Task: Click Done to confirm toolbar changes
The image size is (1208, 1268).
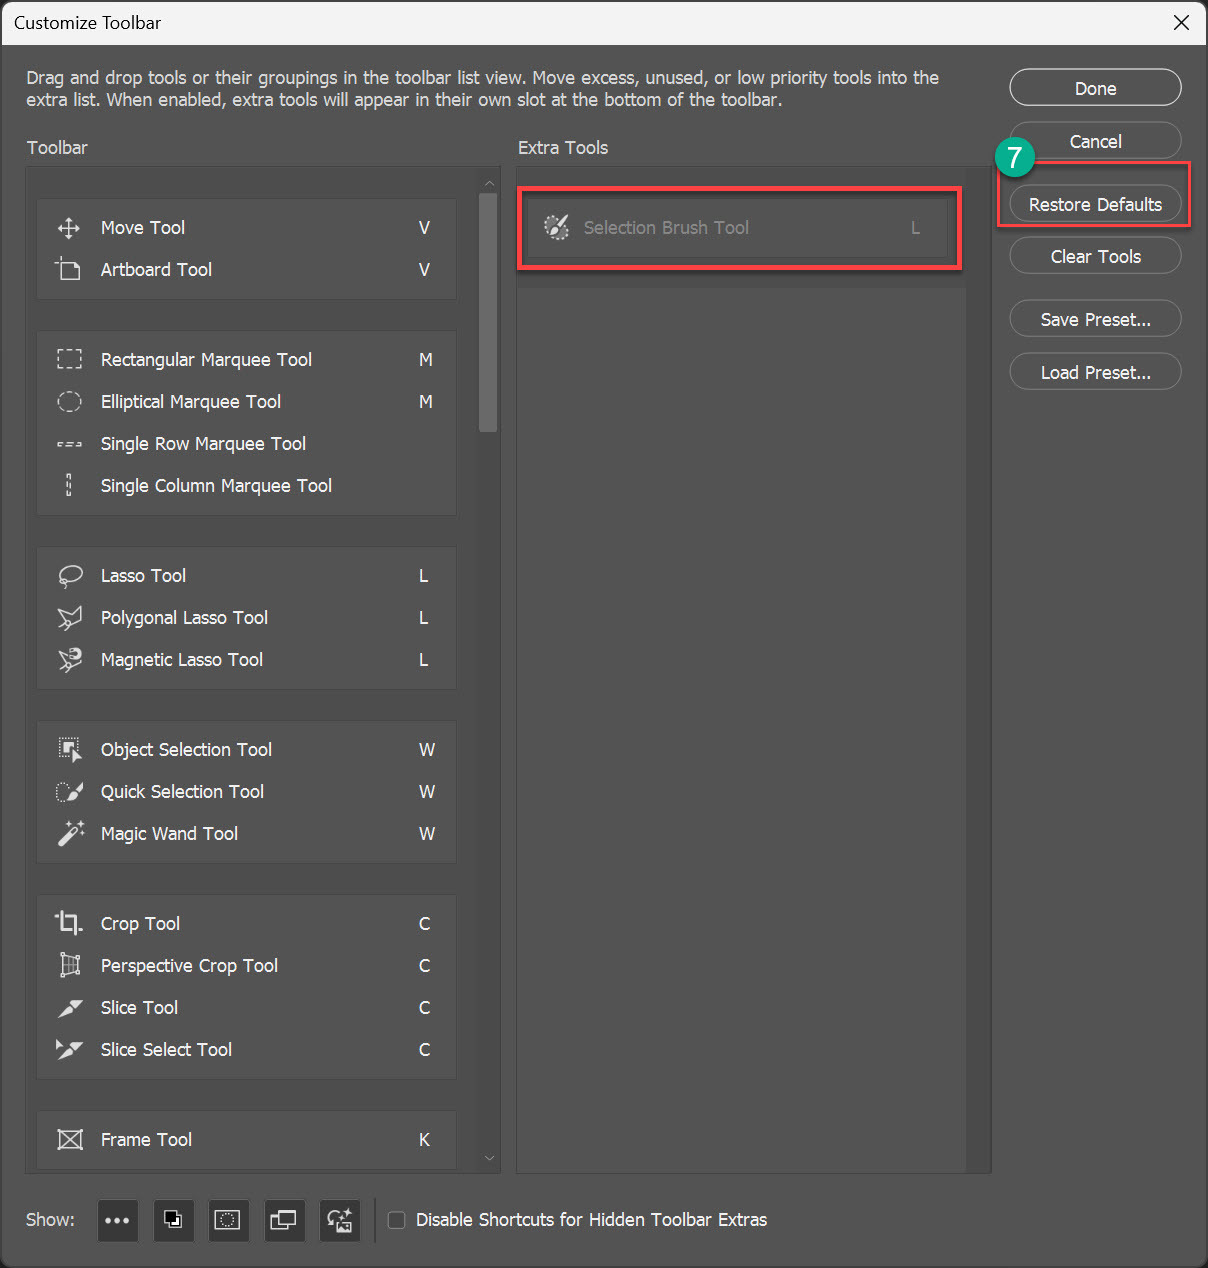Action: point(1095,88)
